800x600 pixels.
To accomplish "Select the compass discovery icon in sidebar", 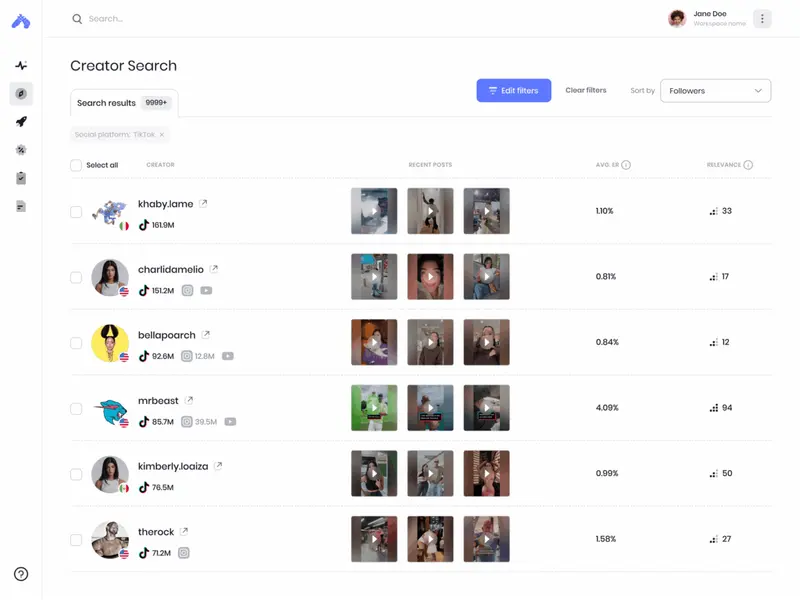I will (x=21, y=93).
